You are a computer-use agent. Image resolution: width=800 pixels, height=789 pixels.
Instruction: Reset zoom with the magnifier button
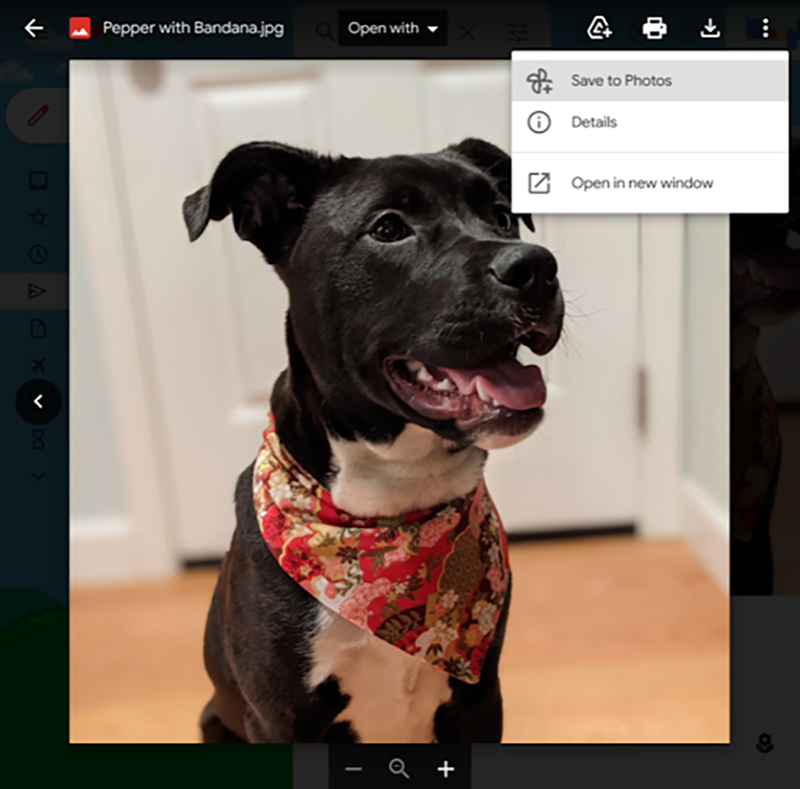click(399, 769)
